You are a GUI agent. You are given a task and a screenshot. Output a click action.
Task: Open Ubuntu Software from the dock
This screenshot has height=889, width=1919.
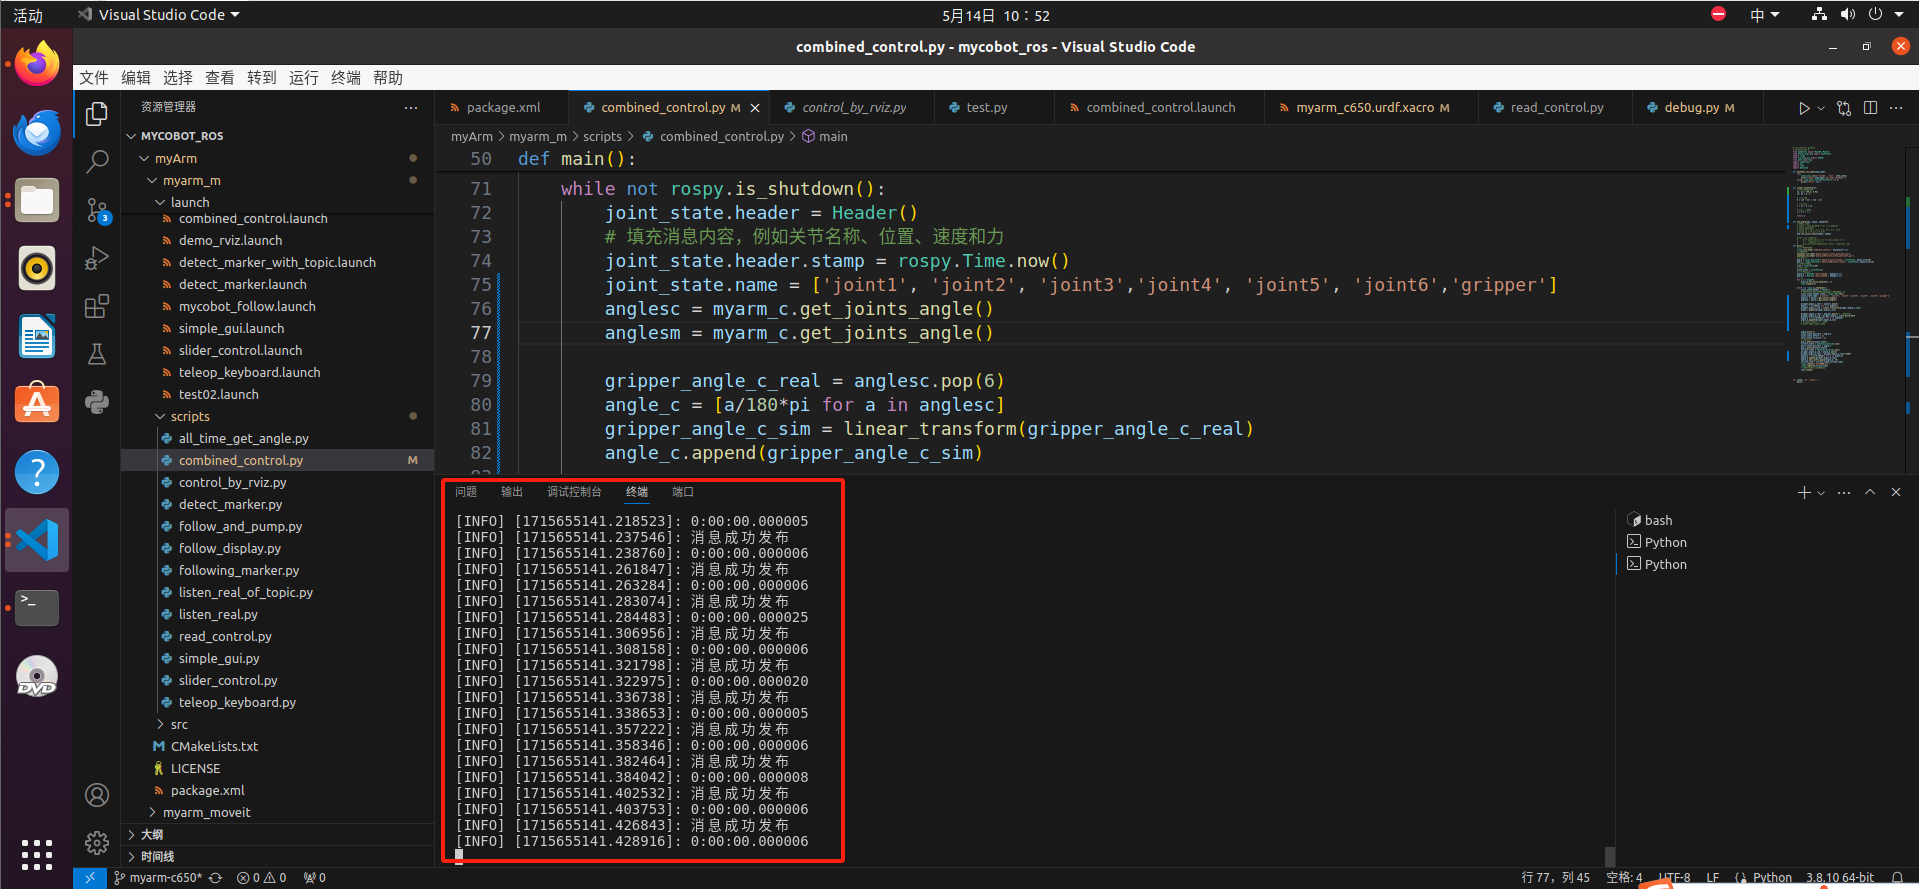37,405
